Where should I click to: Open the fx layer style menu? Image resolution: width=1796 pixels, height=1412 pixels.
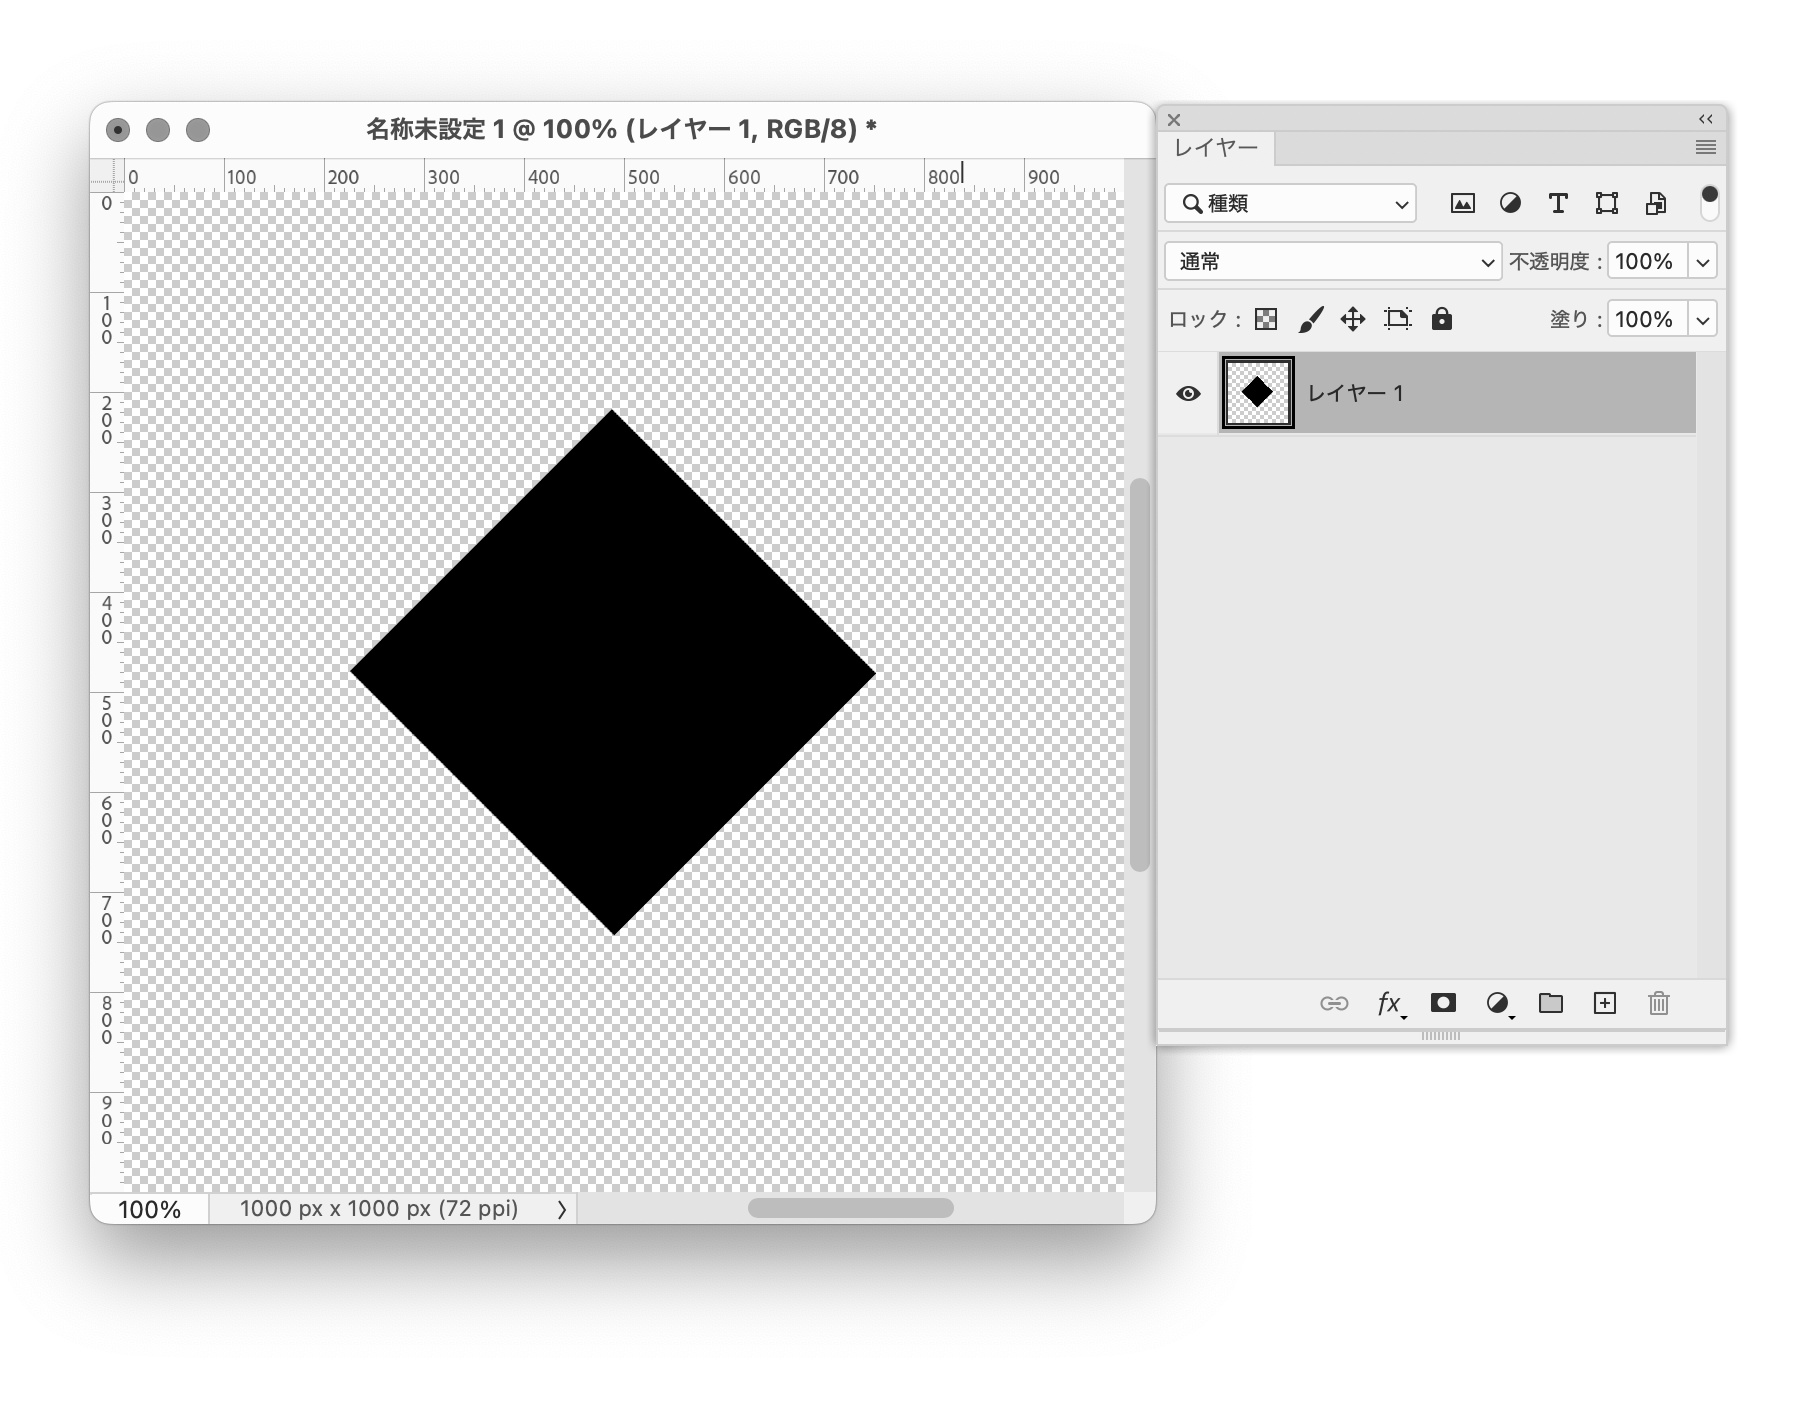coord(1391,1003)
